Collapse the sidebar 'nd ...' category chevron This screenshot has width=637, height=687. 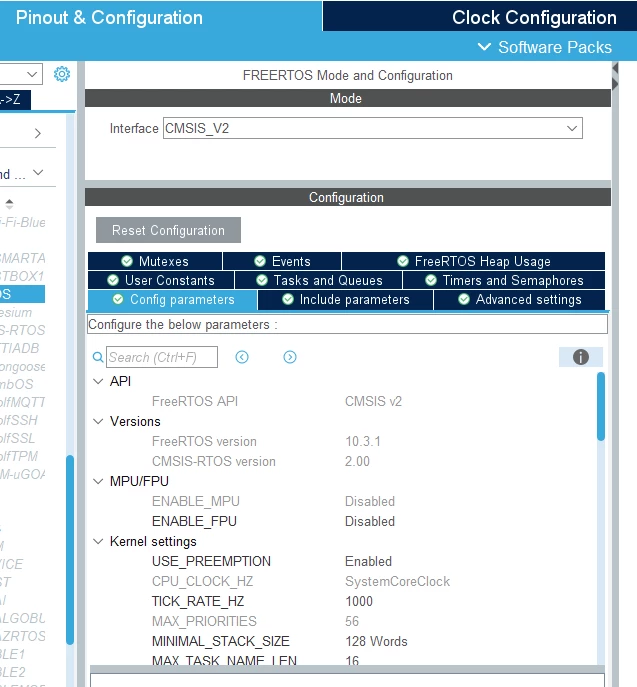point(38,173)
